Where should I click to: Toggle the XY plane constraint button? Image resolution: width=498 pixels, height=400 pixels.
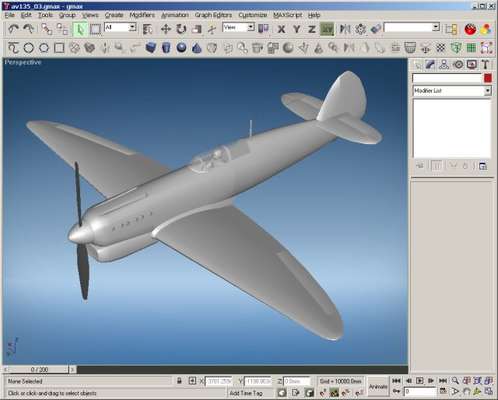[327, 29]
